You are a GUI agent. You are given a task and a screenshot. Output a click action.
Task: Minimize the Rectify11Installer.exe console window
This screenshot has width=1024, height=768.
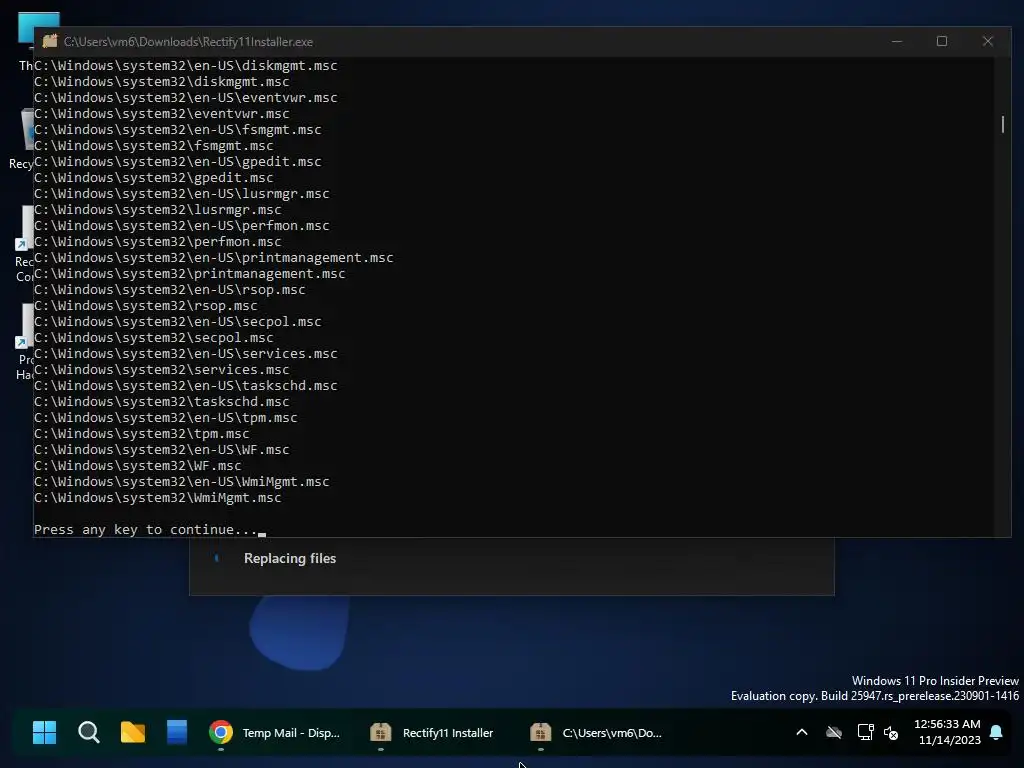click(x=897, y=41)
